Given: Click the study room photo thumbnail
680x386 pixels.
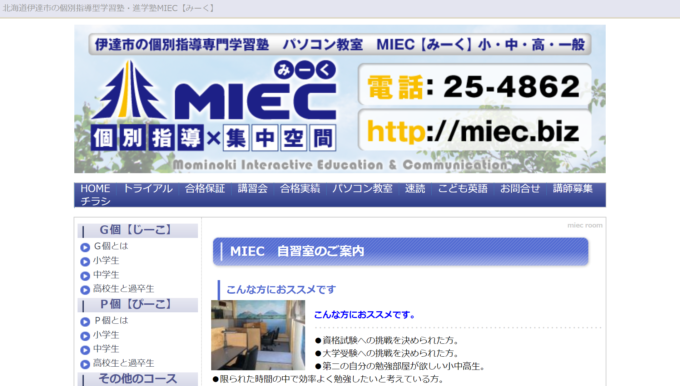Looking at the screenshot, I should (258, 335).
